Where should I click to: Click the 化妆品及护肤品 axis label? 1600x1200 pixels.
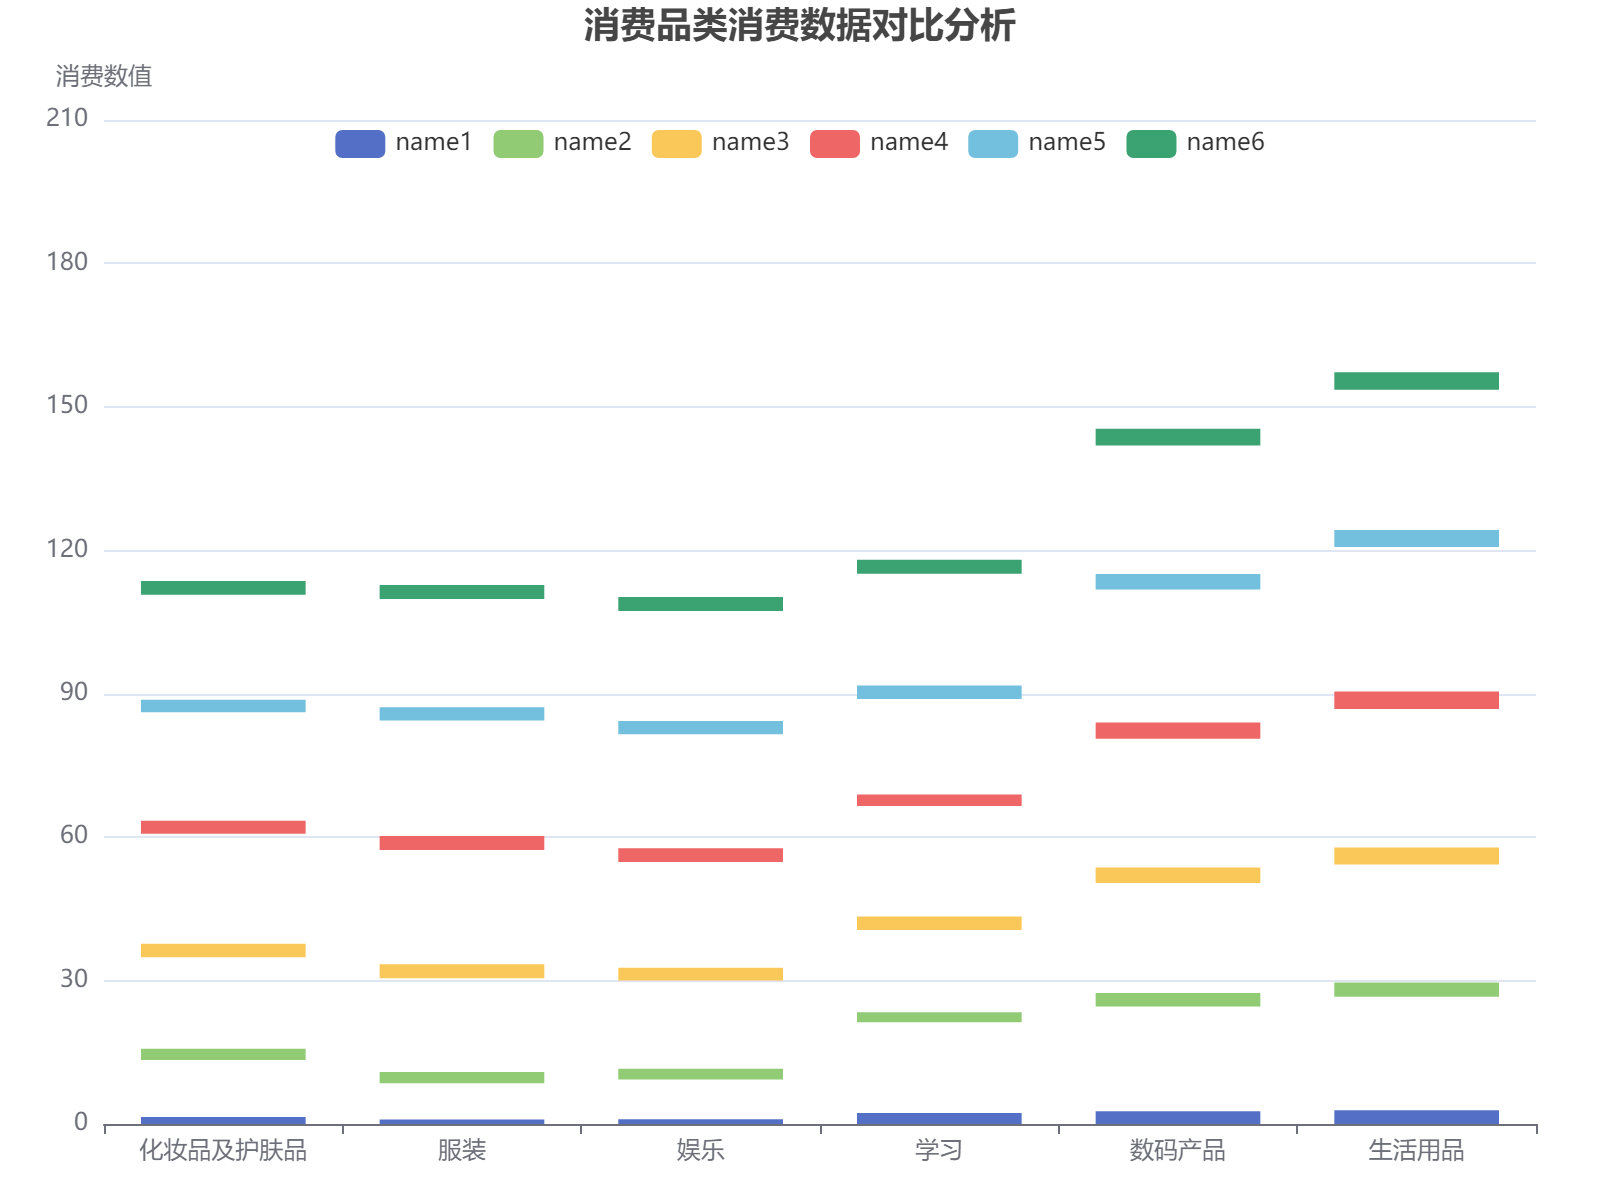[222, 1151]
